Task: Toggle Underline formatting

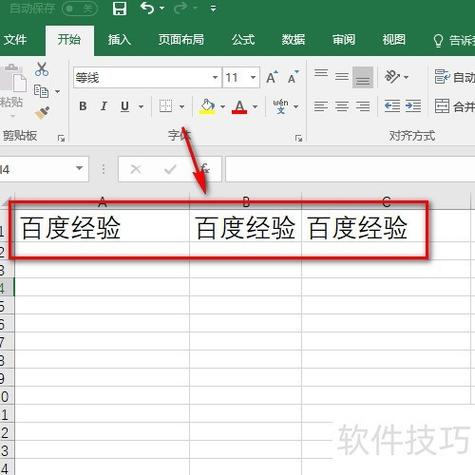Action: (125, 107)
